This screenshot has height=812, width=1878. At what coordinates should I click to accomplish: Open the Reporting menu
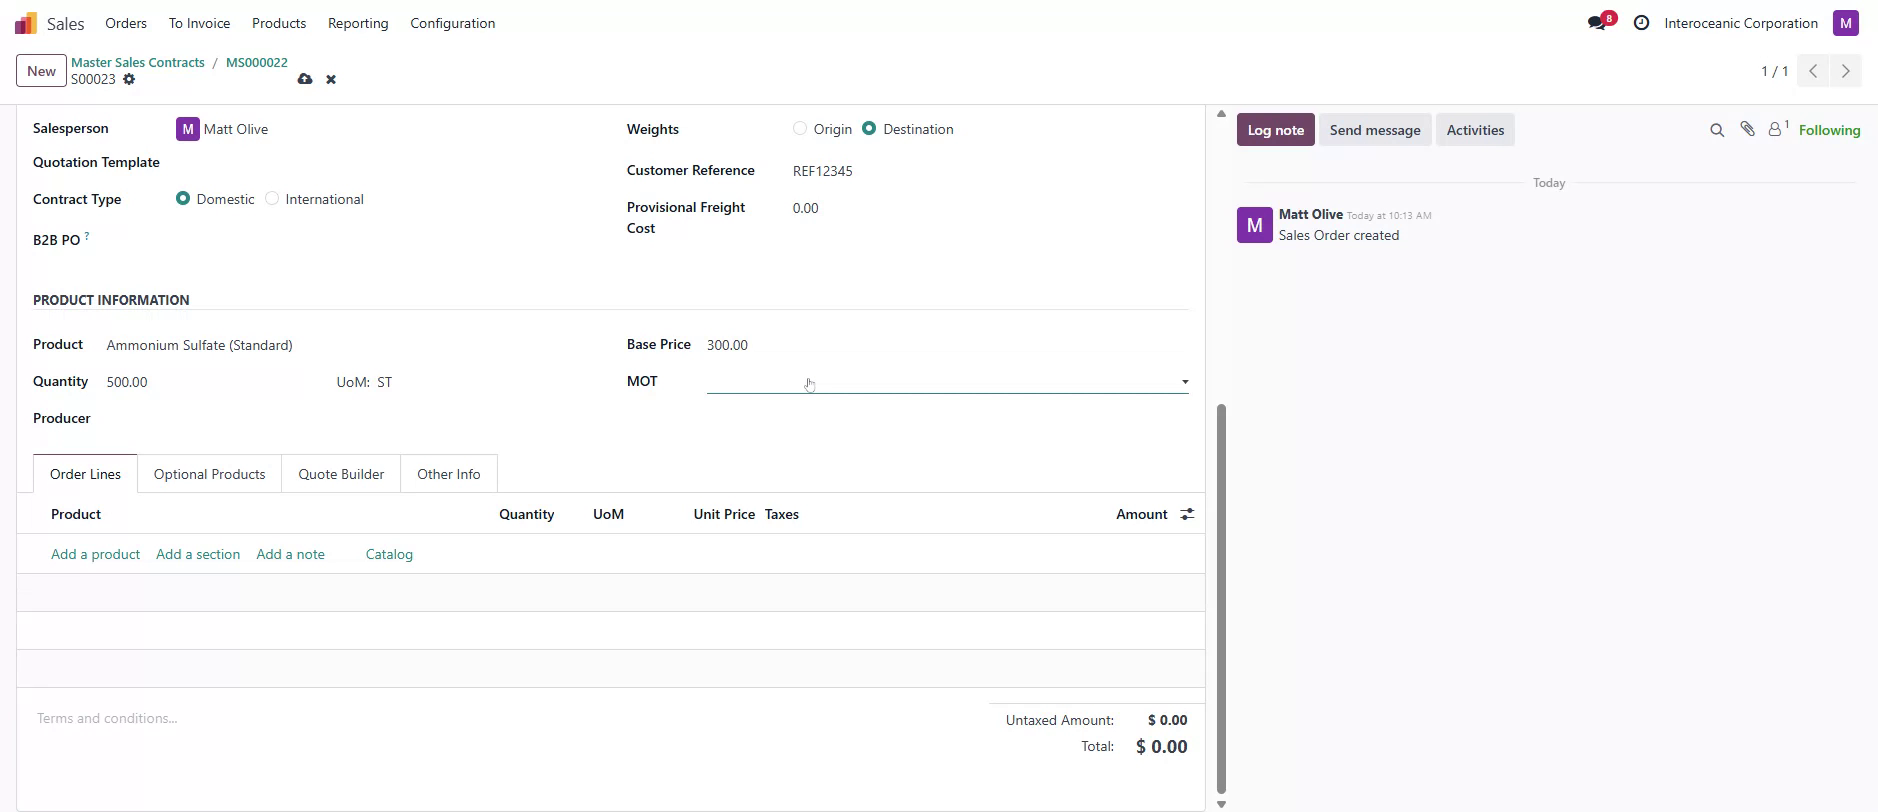point(358,23)
